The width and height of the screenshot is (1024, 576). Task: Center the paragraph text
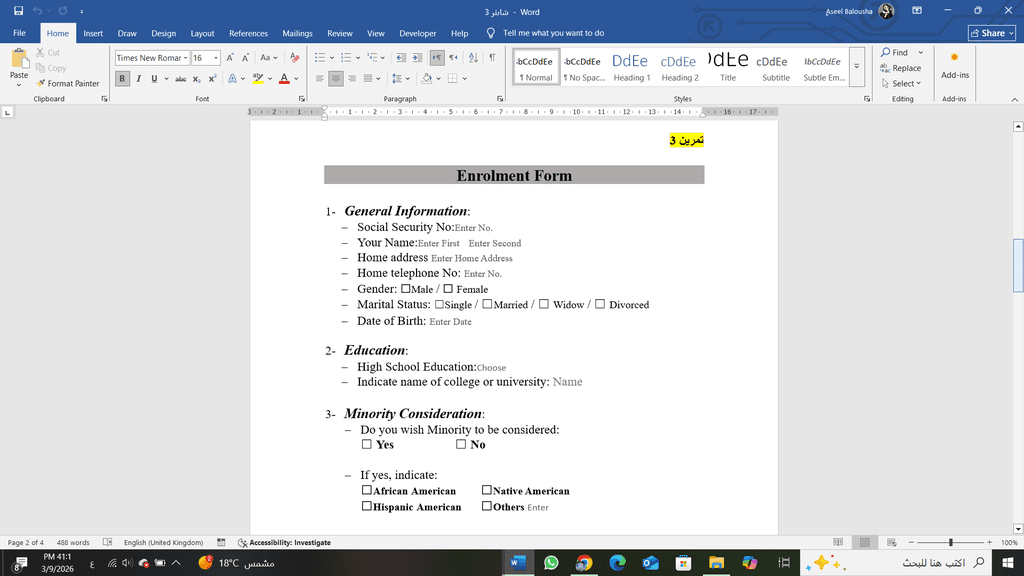(336, 78)
